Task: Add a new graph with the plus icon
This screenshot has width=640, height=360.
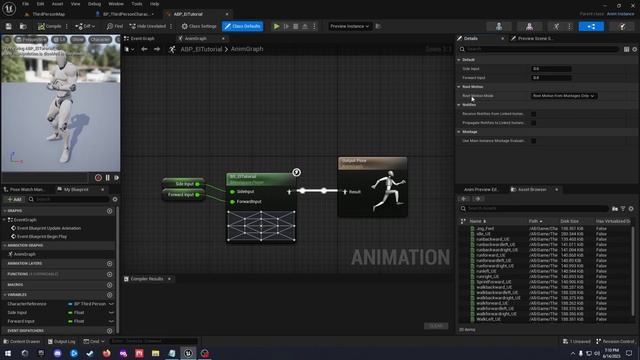Action: (109, 211)
